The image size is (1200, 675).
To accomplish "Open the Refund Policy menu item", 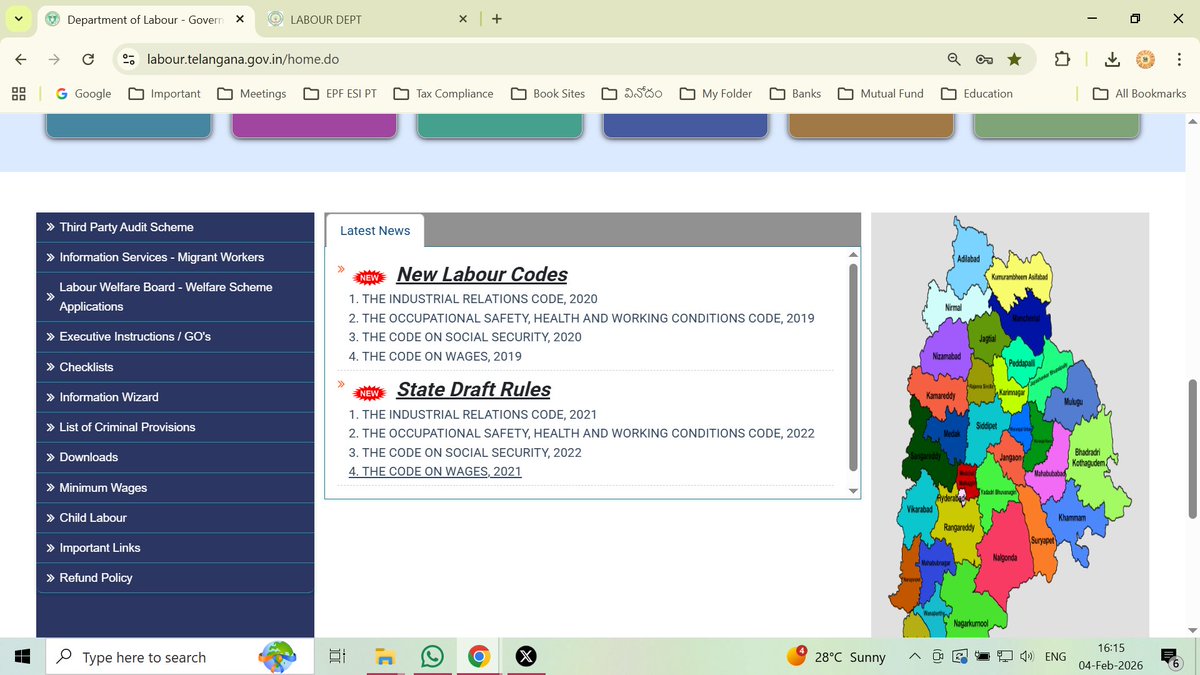I will tap(175, 578).
